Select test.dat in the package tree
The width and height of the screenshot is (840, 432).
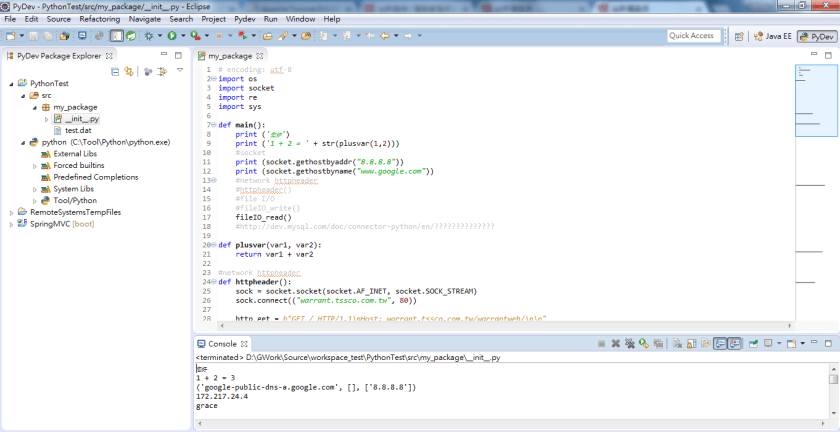(78, 131)
